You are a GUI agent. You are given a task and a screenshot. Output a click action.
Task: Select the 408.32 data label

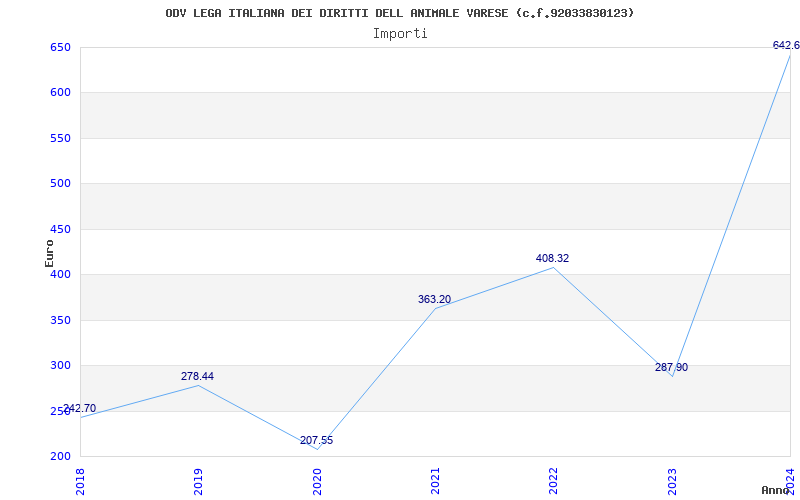point(553,259)
